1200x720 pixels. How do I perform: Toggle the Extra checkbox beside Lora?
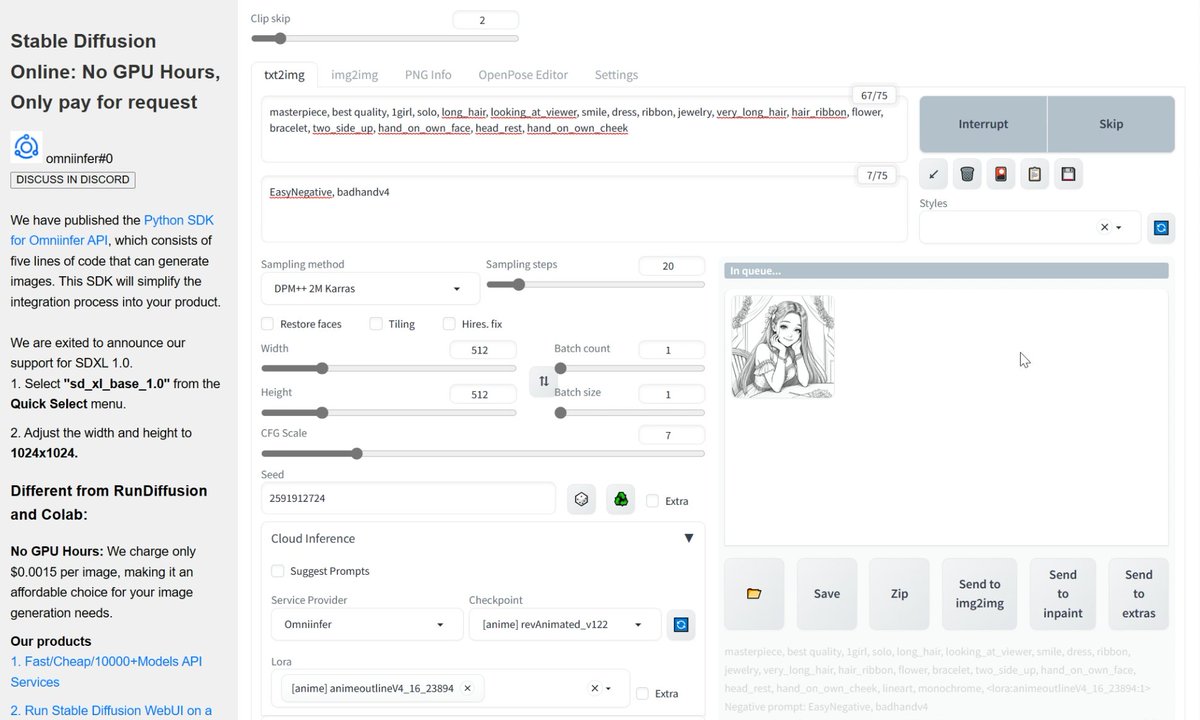(642, 693)
